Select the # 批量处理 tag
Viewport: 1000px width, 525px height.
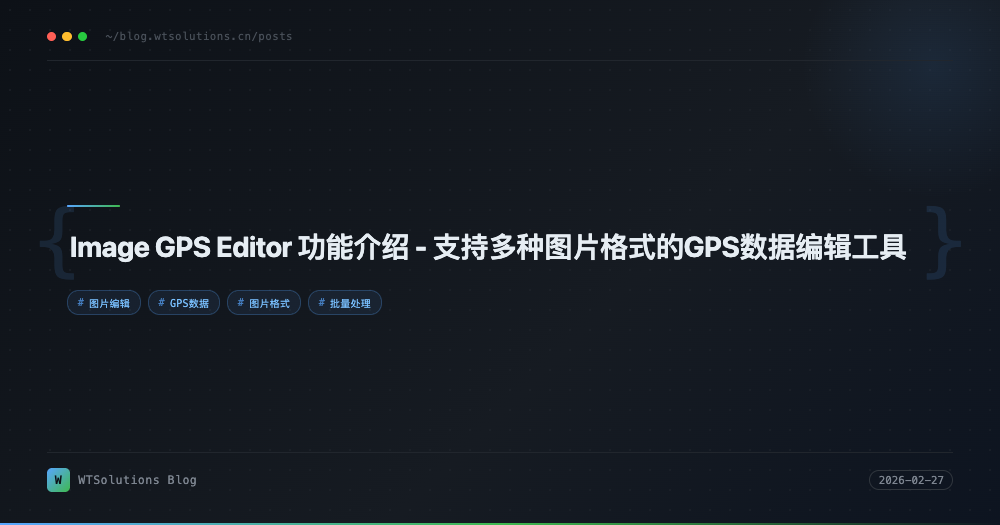[x=345, y=303]
